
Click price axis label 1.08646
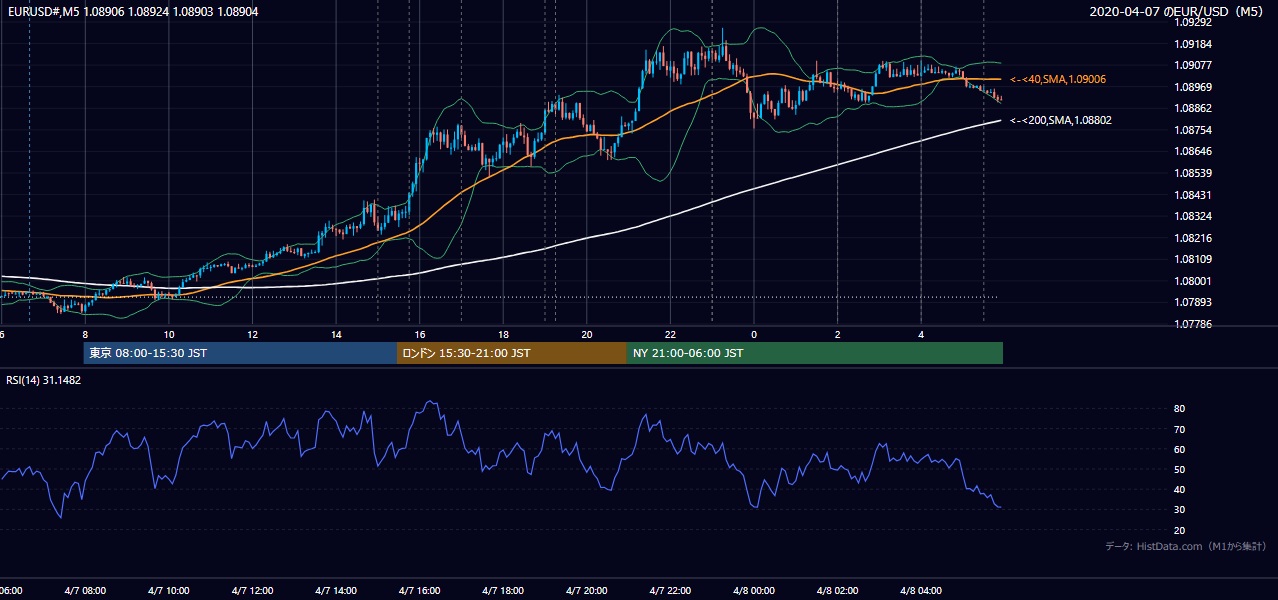point(1193,151)
